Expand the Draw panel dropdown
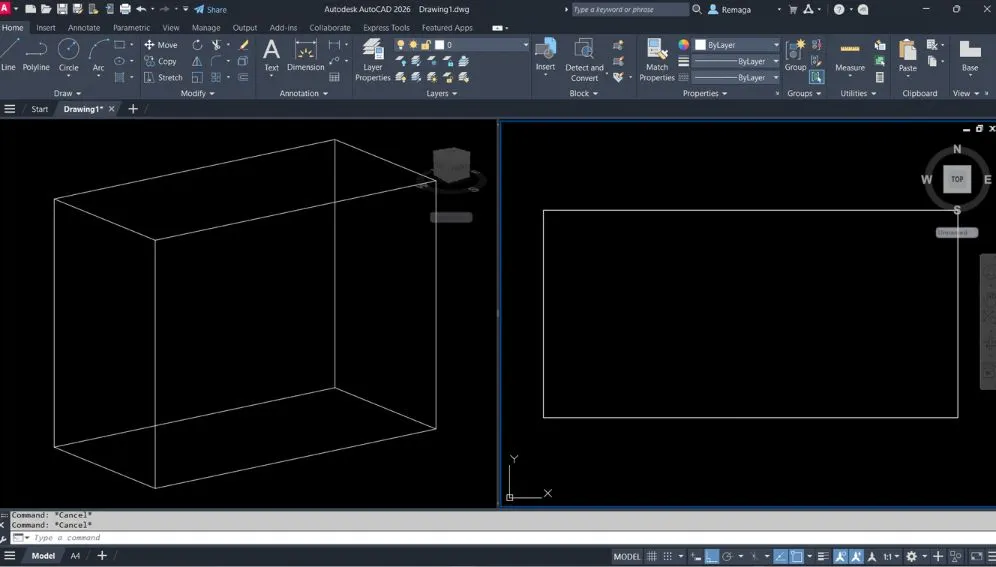The height and width of the screenshot is (567, 996). (x=68, y=93)
